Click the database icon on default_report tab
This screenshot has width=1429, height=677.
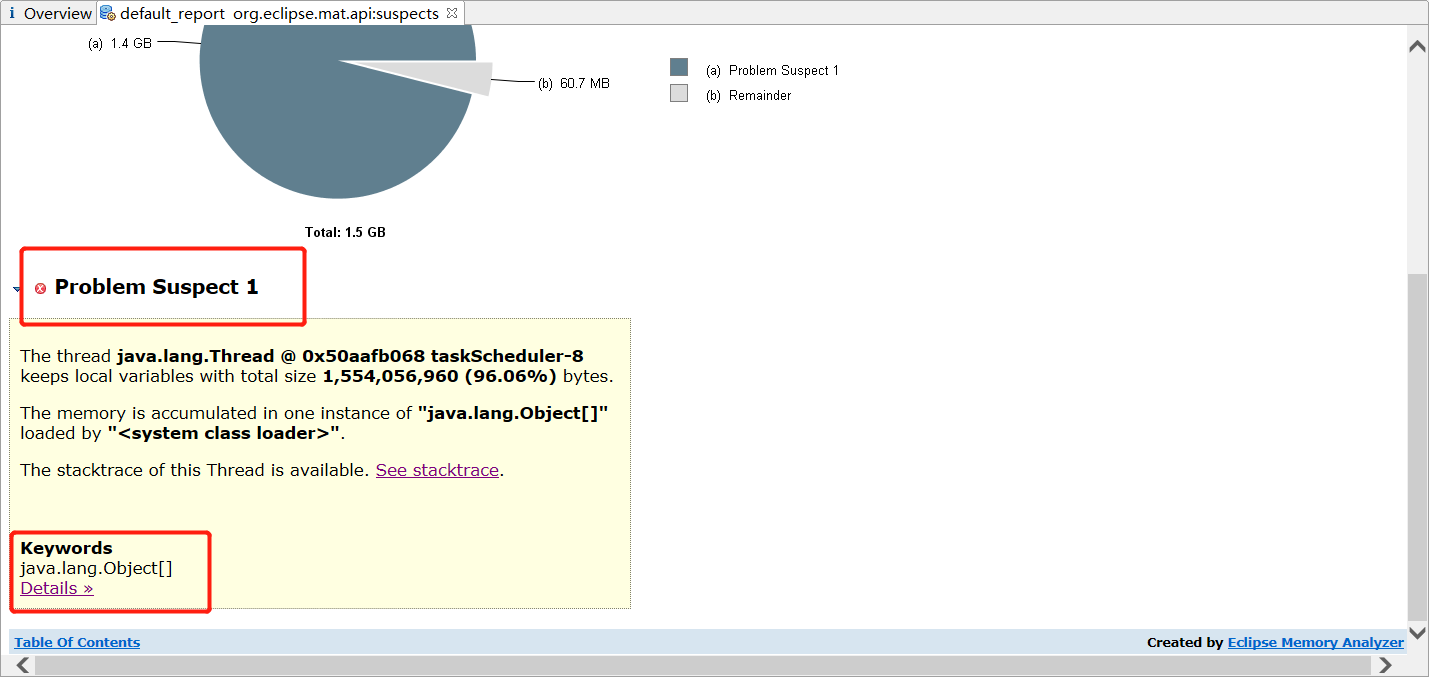coord(107,14)
